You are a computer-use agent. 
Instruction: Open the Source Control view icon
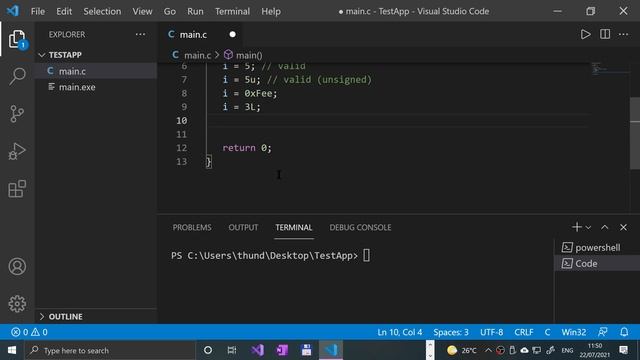pyautogui.click(x=17, y=114)
